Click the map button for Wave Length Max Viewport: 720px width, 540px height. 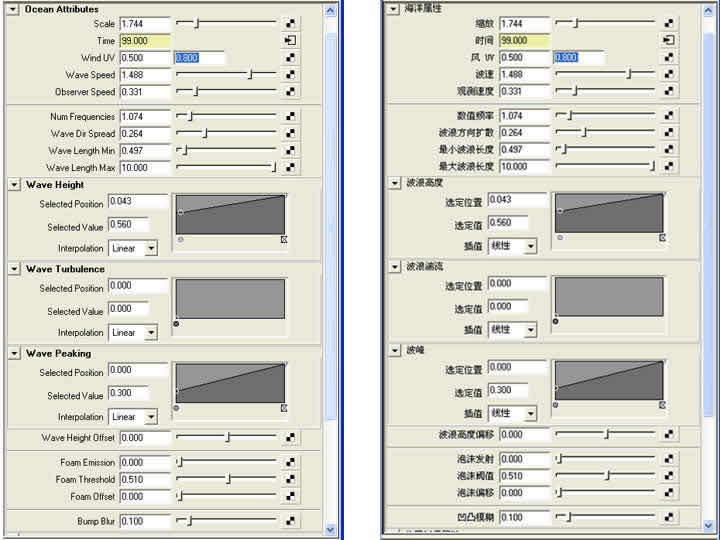pyautogui.click(x=290, y=167)
